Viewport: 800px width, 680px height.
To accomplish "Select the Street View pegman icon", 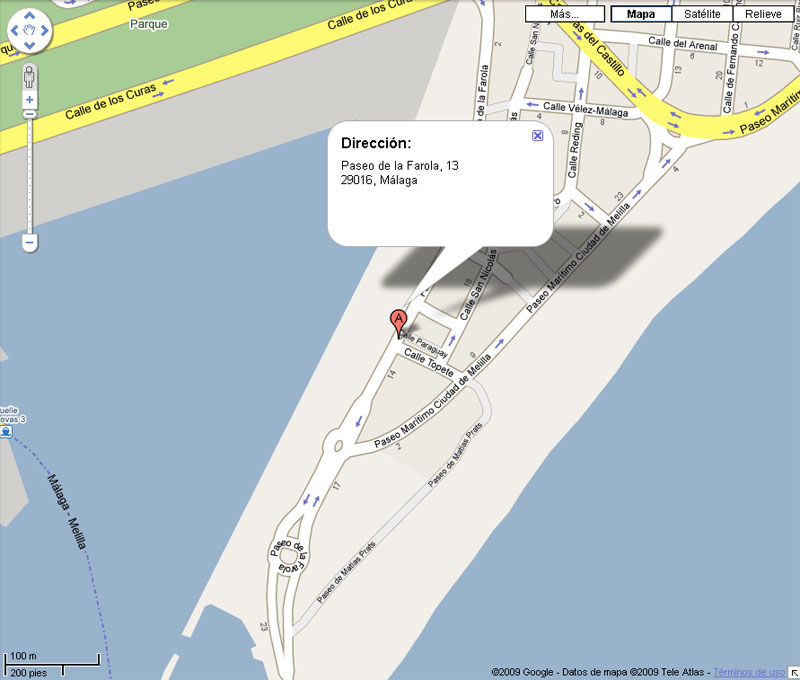I will click(30, 77).
